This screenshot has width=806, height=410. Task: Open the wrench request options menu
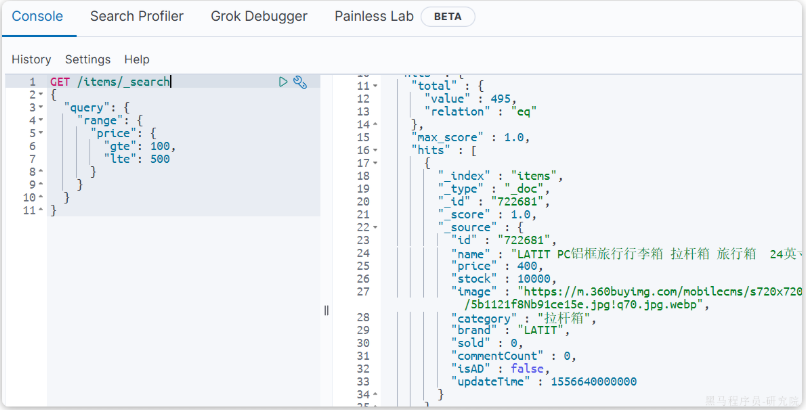pyautogui.click(x=299, y=82)
